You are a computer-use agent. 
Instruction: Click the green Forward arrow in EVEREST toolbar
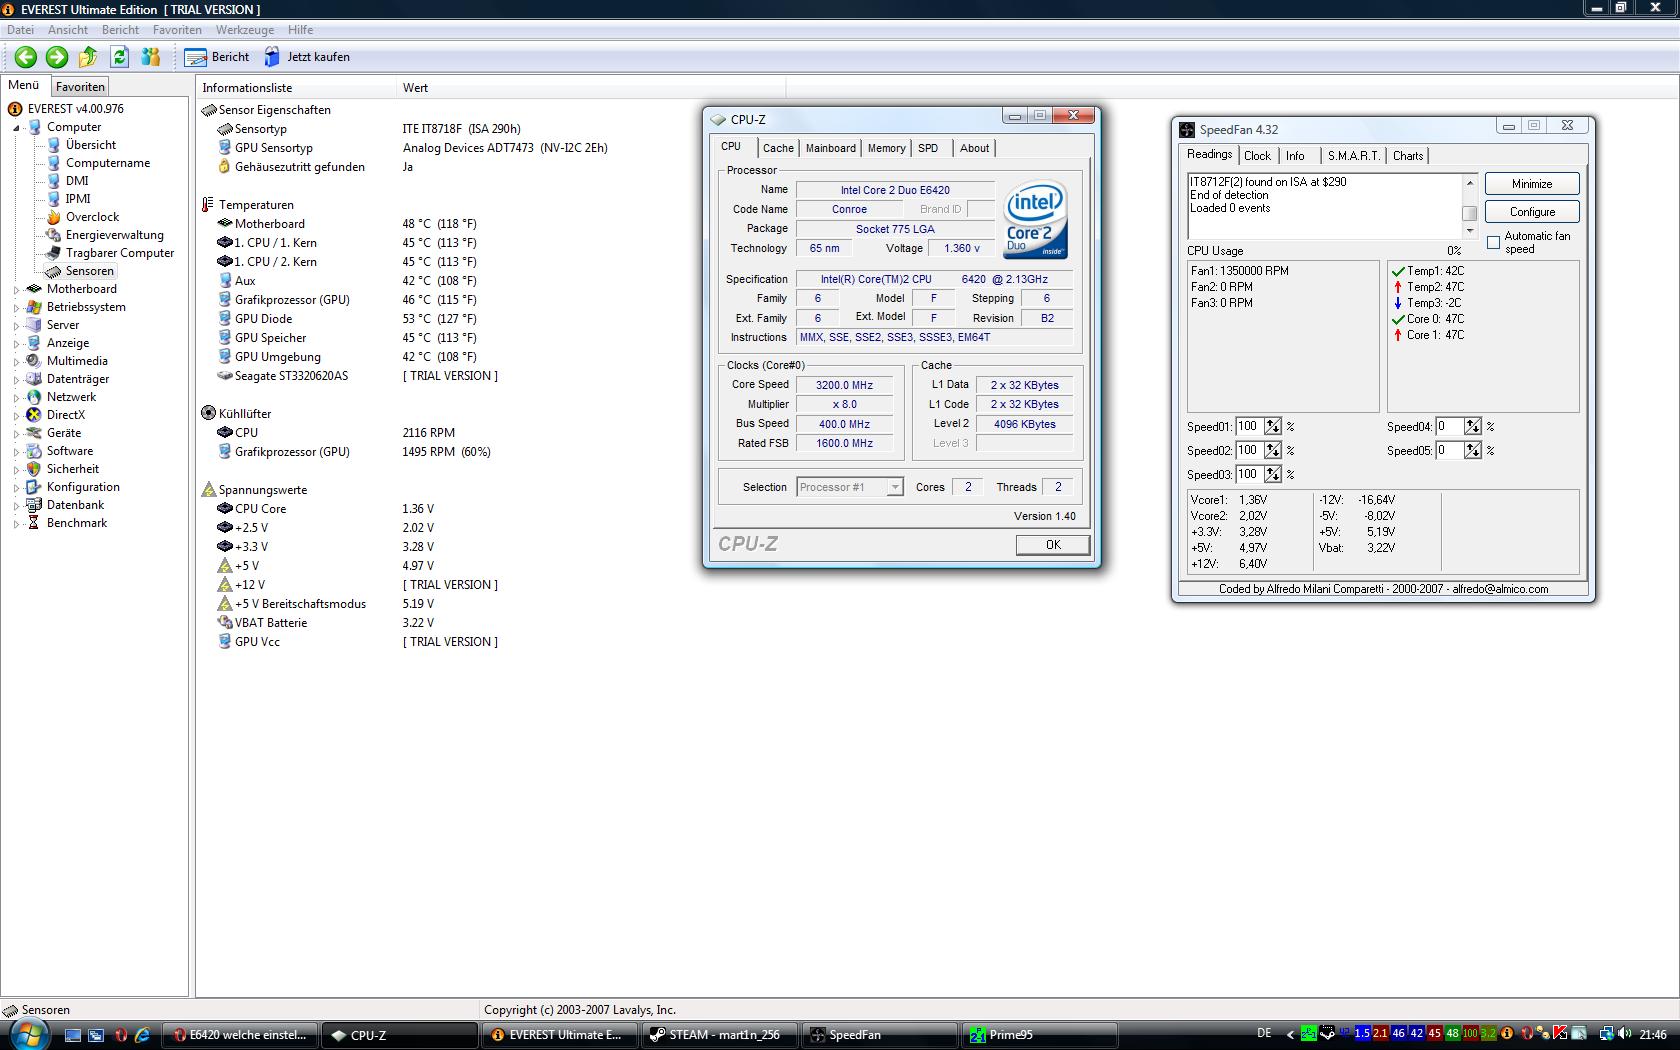pos(57,57)
